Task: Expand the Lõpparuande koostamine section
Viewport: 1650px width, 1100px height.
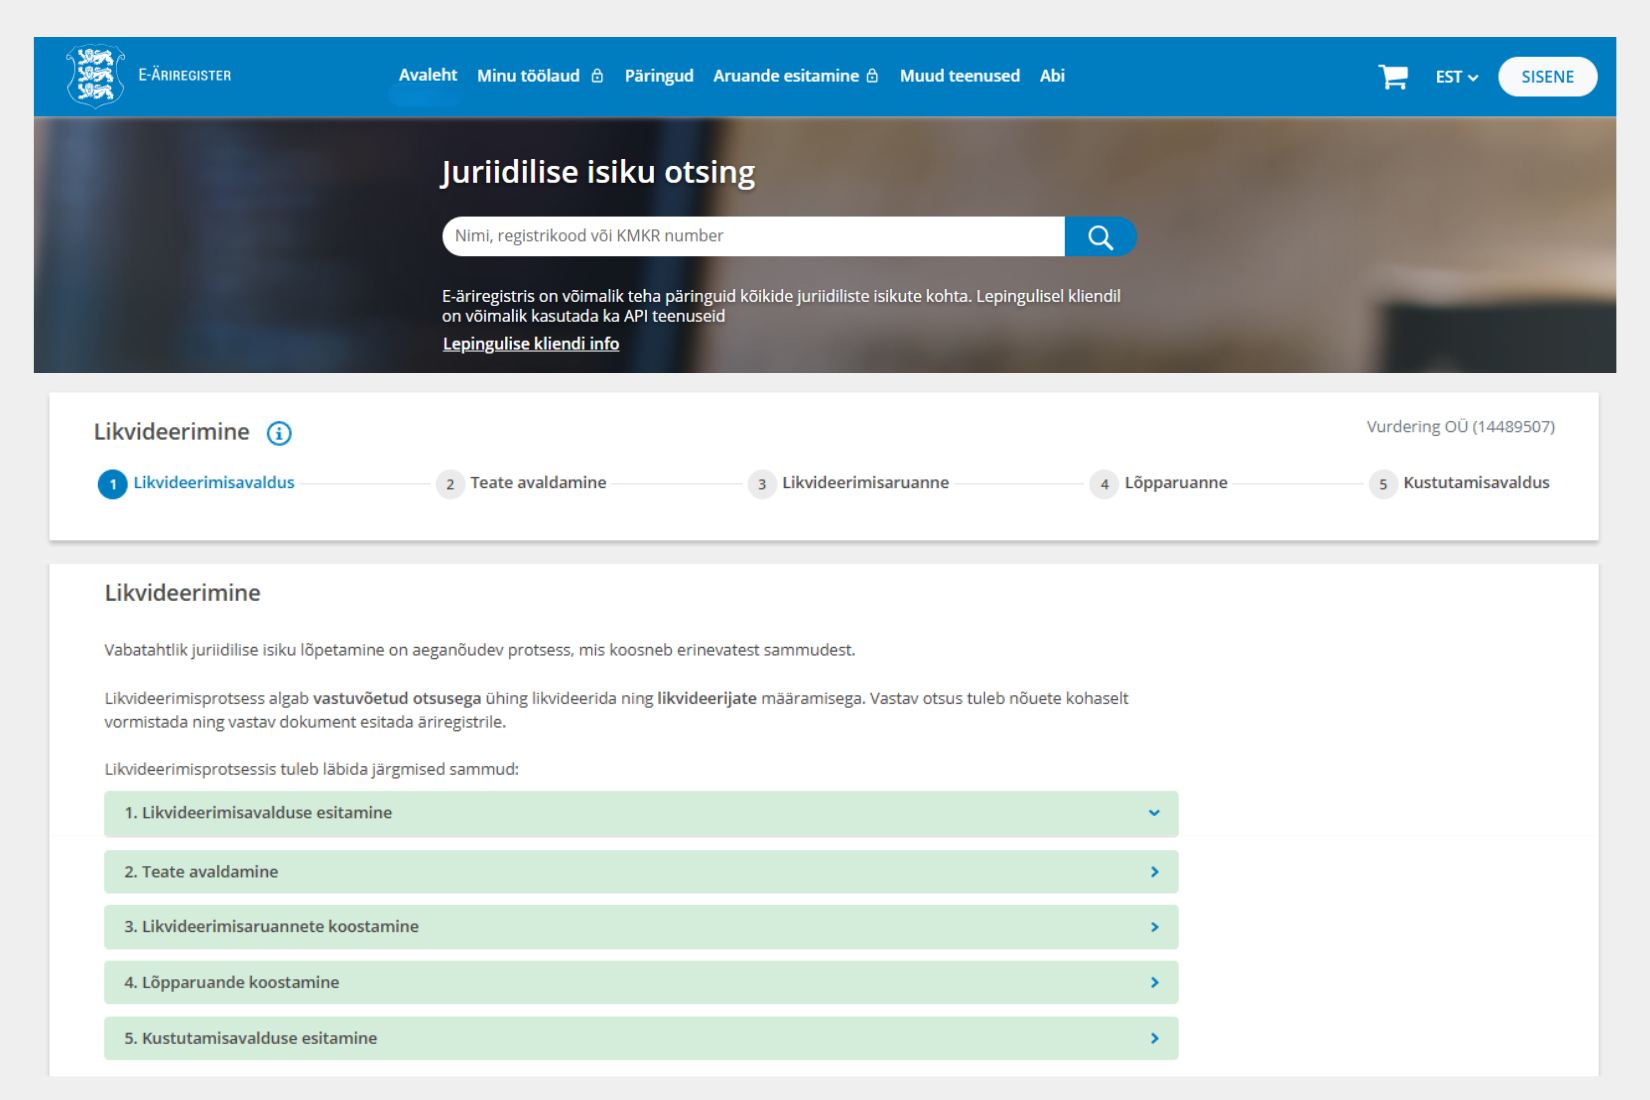Action: 1154,983
